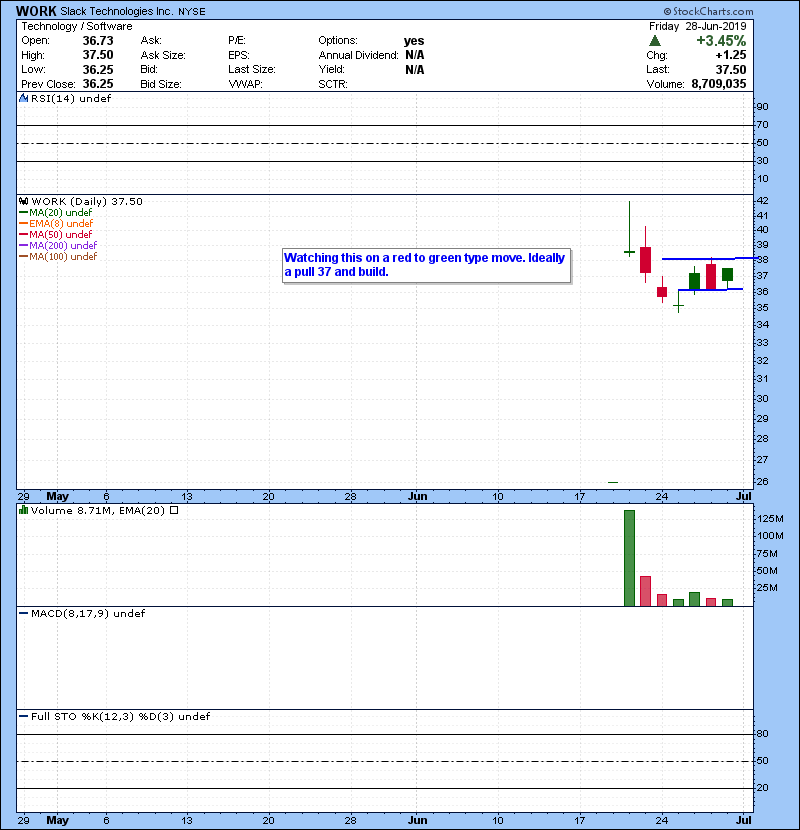Click the Chg value +1.25
This screenshot has width=800, height=830.
click(x=731, y=55)
